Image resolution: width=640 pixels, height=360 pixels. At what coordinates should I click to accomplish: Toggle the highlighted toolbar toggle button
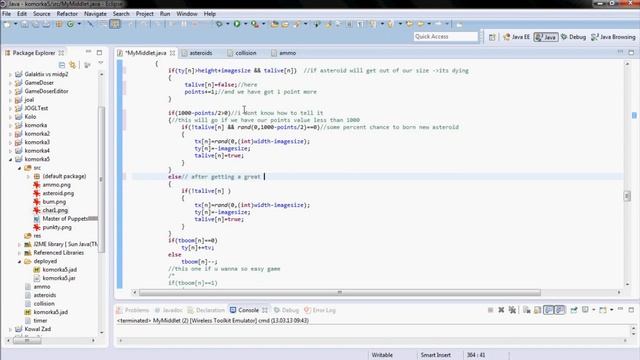[x=115, y=24]
